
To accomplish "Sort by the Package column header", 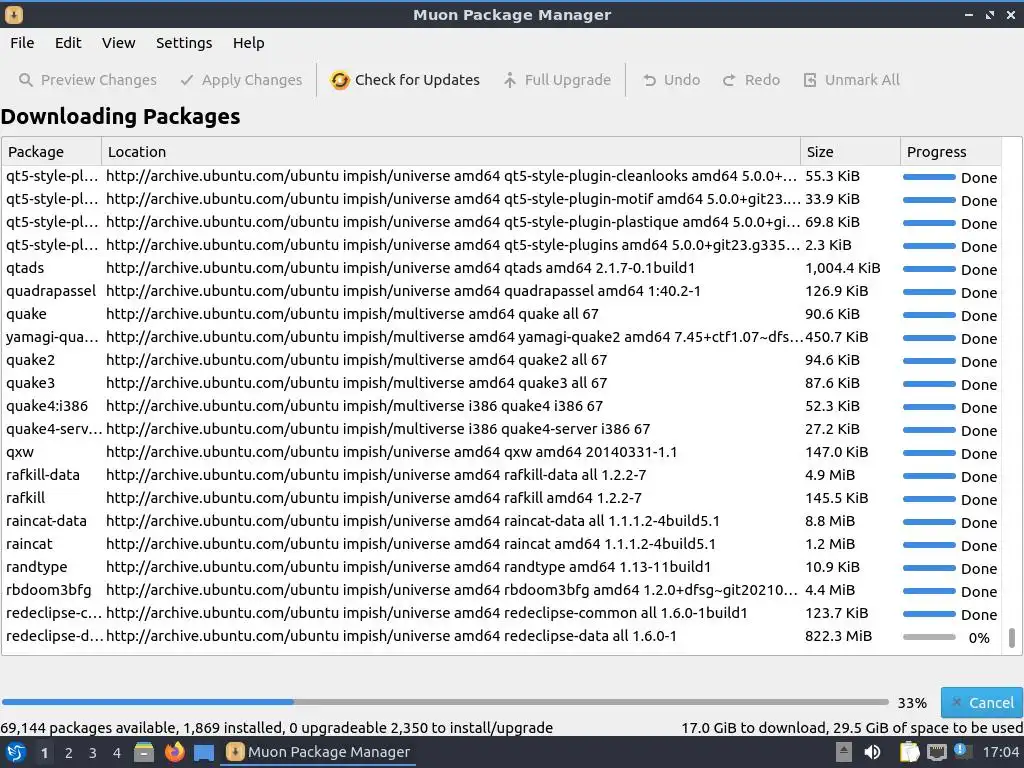I will 52,152.
